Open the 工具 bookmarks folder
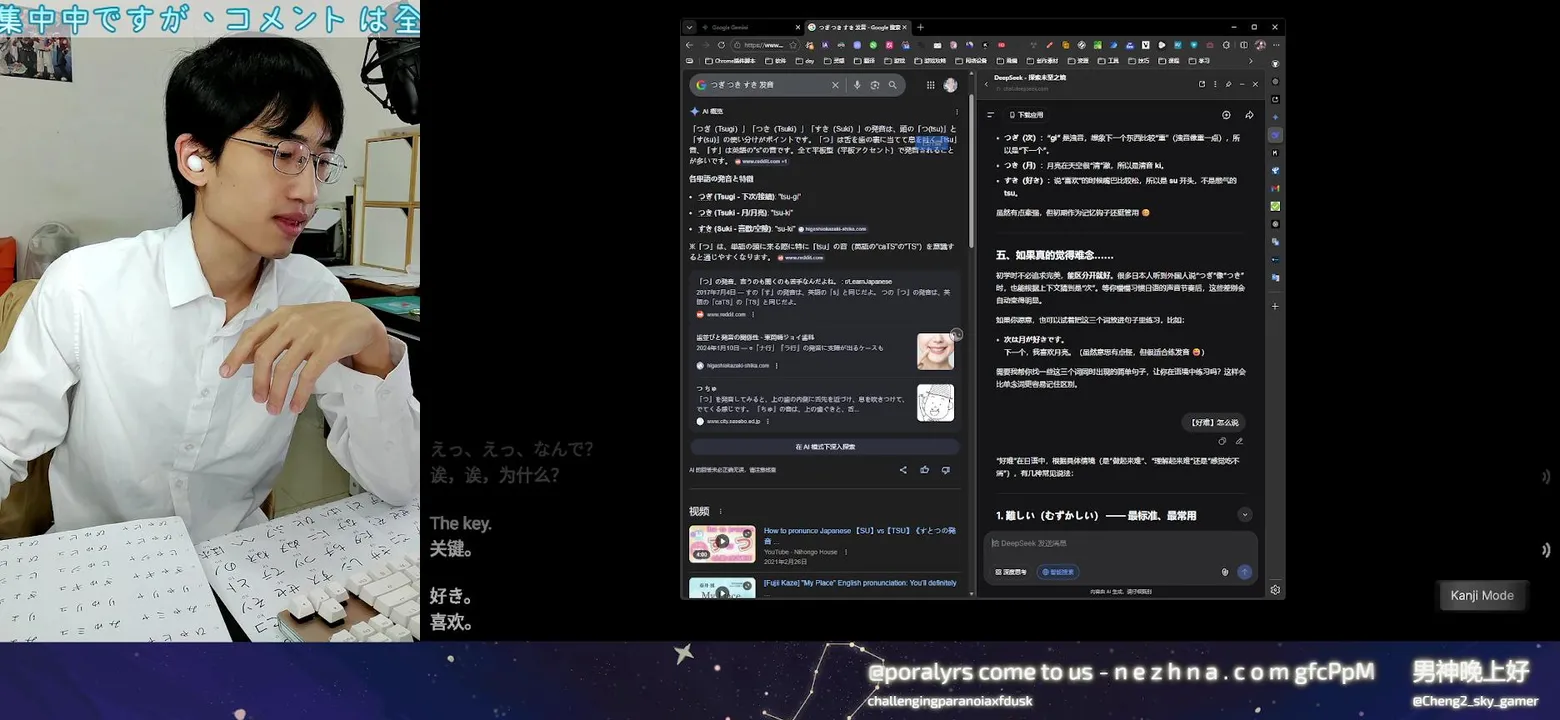 click(x=1108, y=61)
